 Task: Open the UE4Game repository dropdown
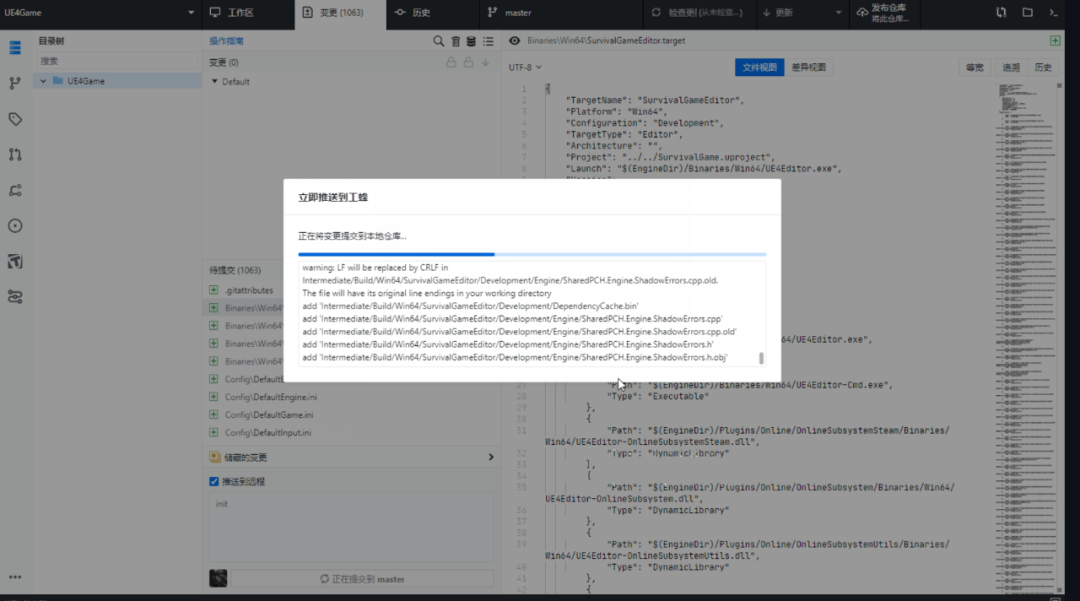tap(99, 12)
